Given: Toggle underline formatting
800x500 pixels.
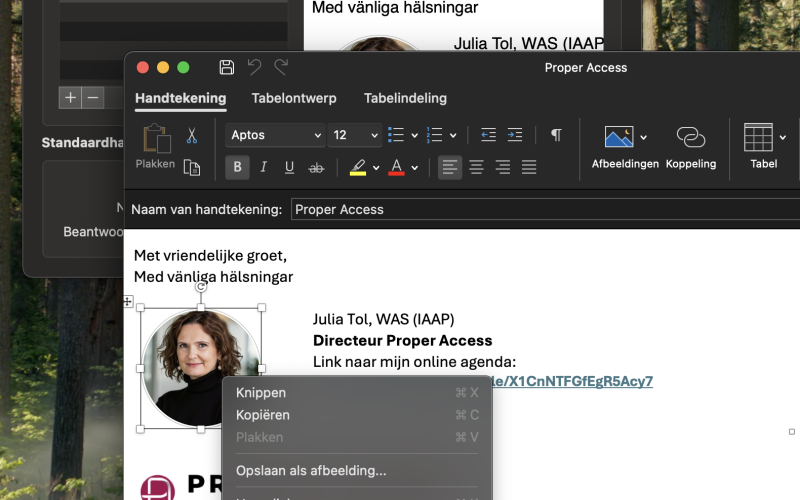Looking at the screenshot, I should coord(289,167).
